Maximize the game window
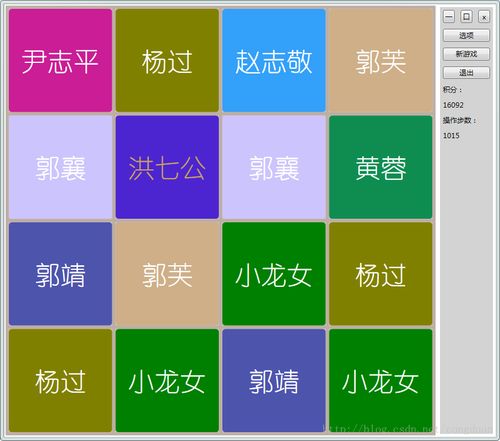The height and width of the screenshot is (441, 500). [x=466, y=16]
